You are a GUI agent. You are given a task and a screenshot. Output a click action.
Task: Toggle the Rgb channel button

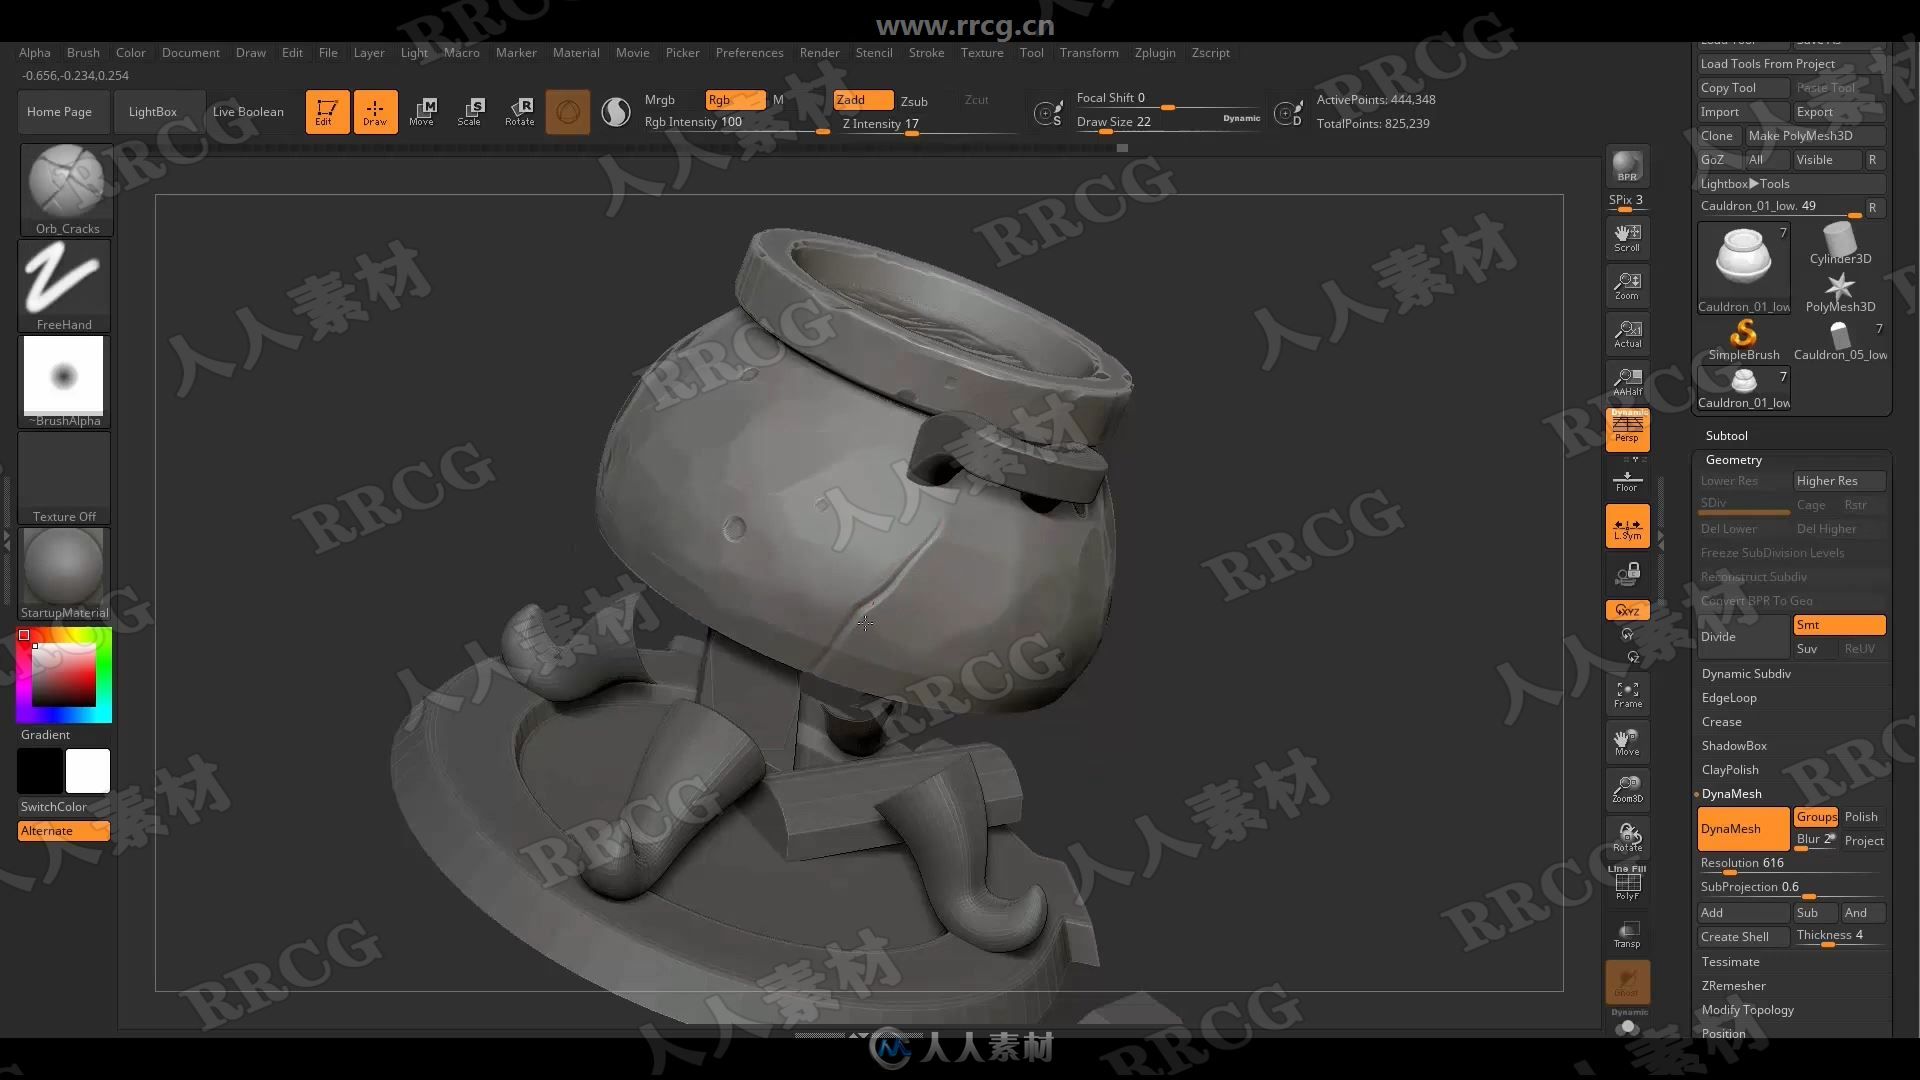tap(735, 100)
